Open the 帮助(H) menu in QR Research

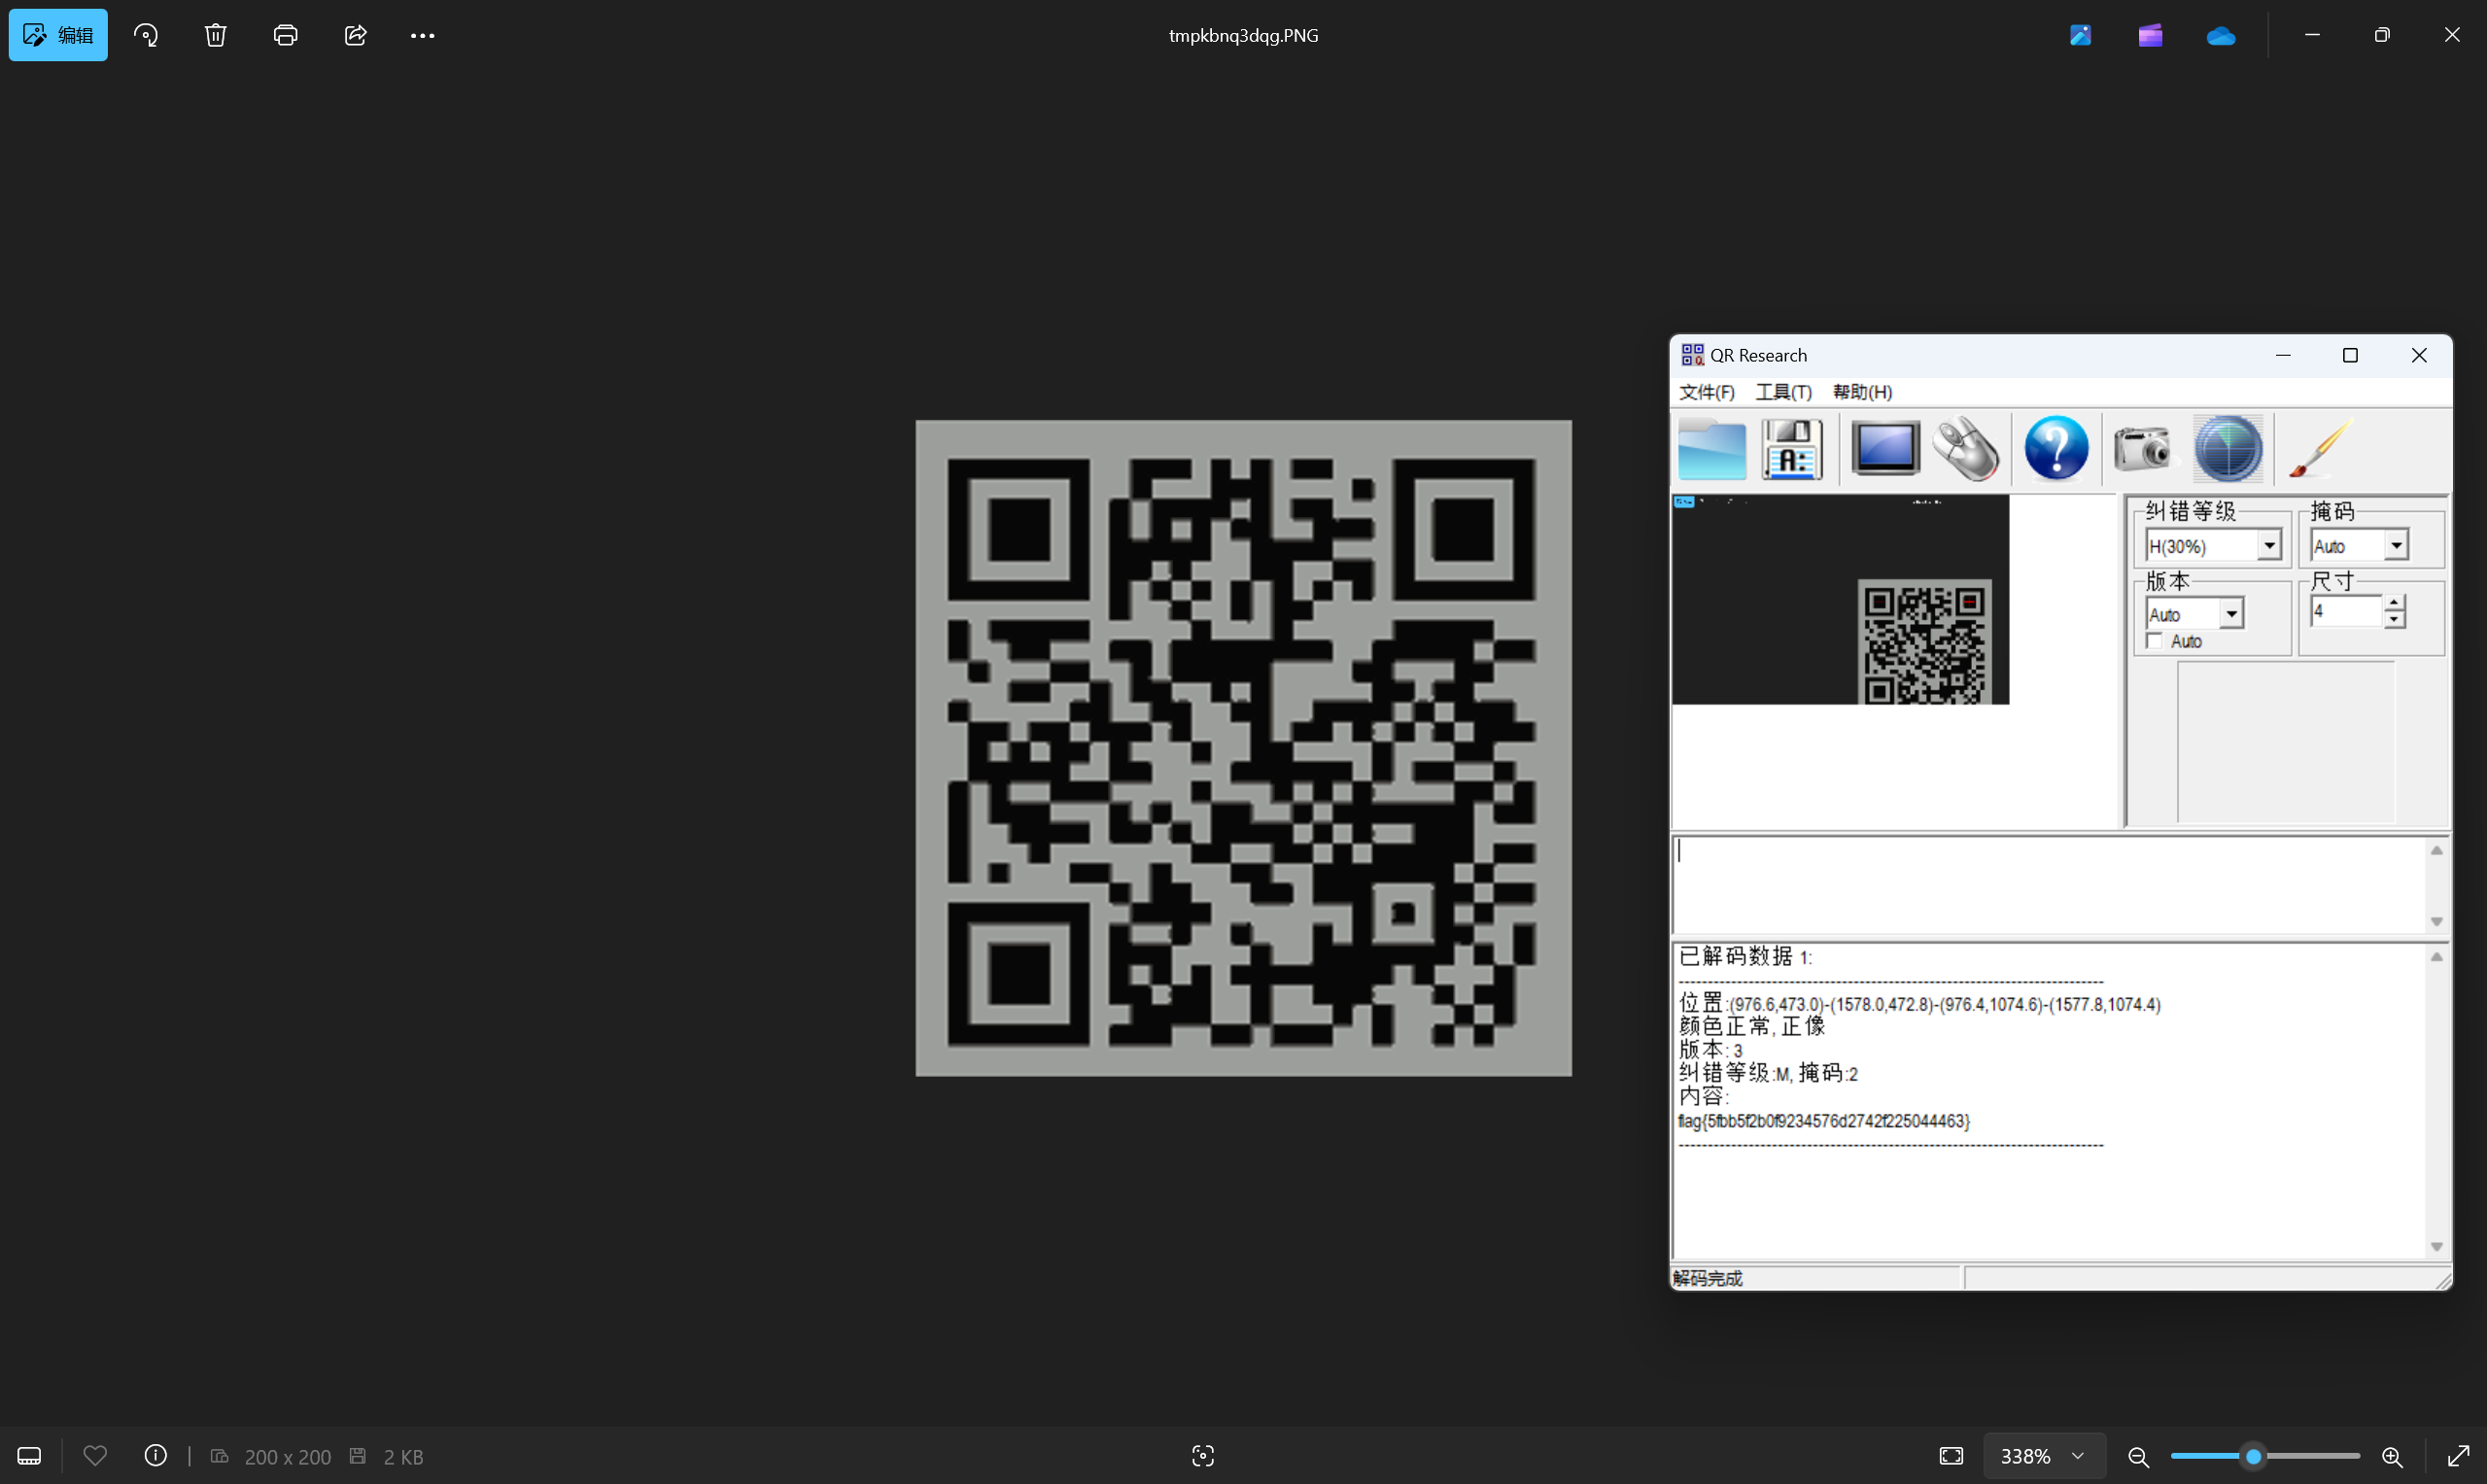click(x=1862, y=392)
